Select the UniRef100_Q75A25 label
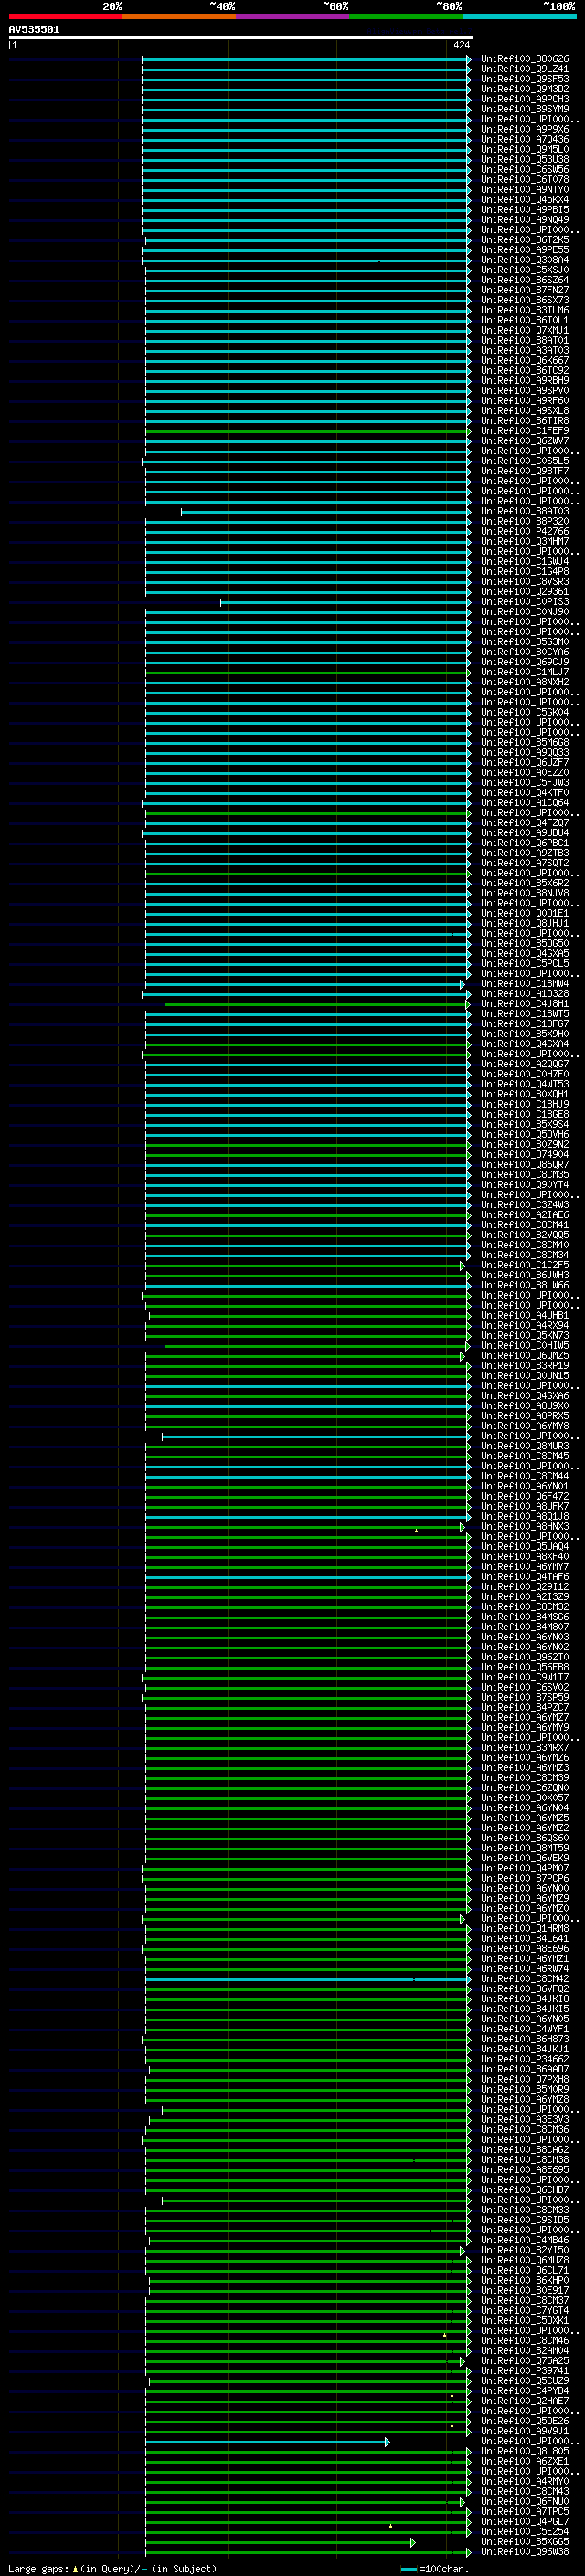Image resolution: width=585 pixels, height=2576 pixels. click(525, 2361)
